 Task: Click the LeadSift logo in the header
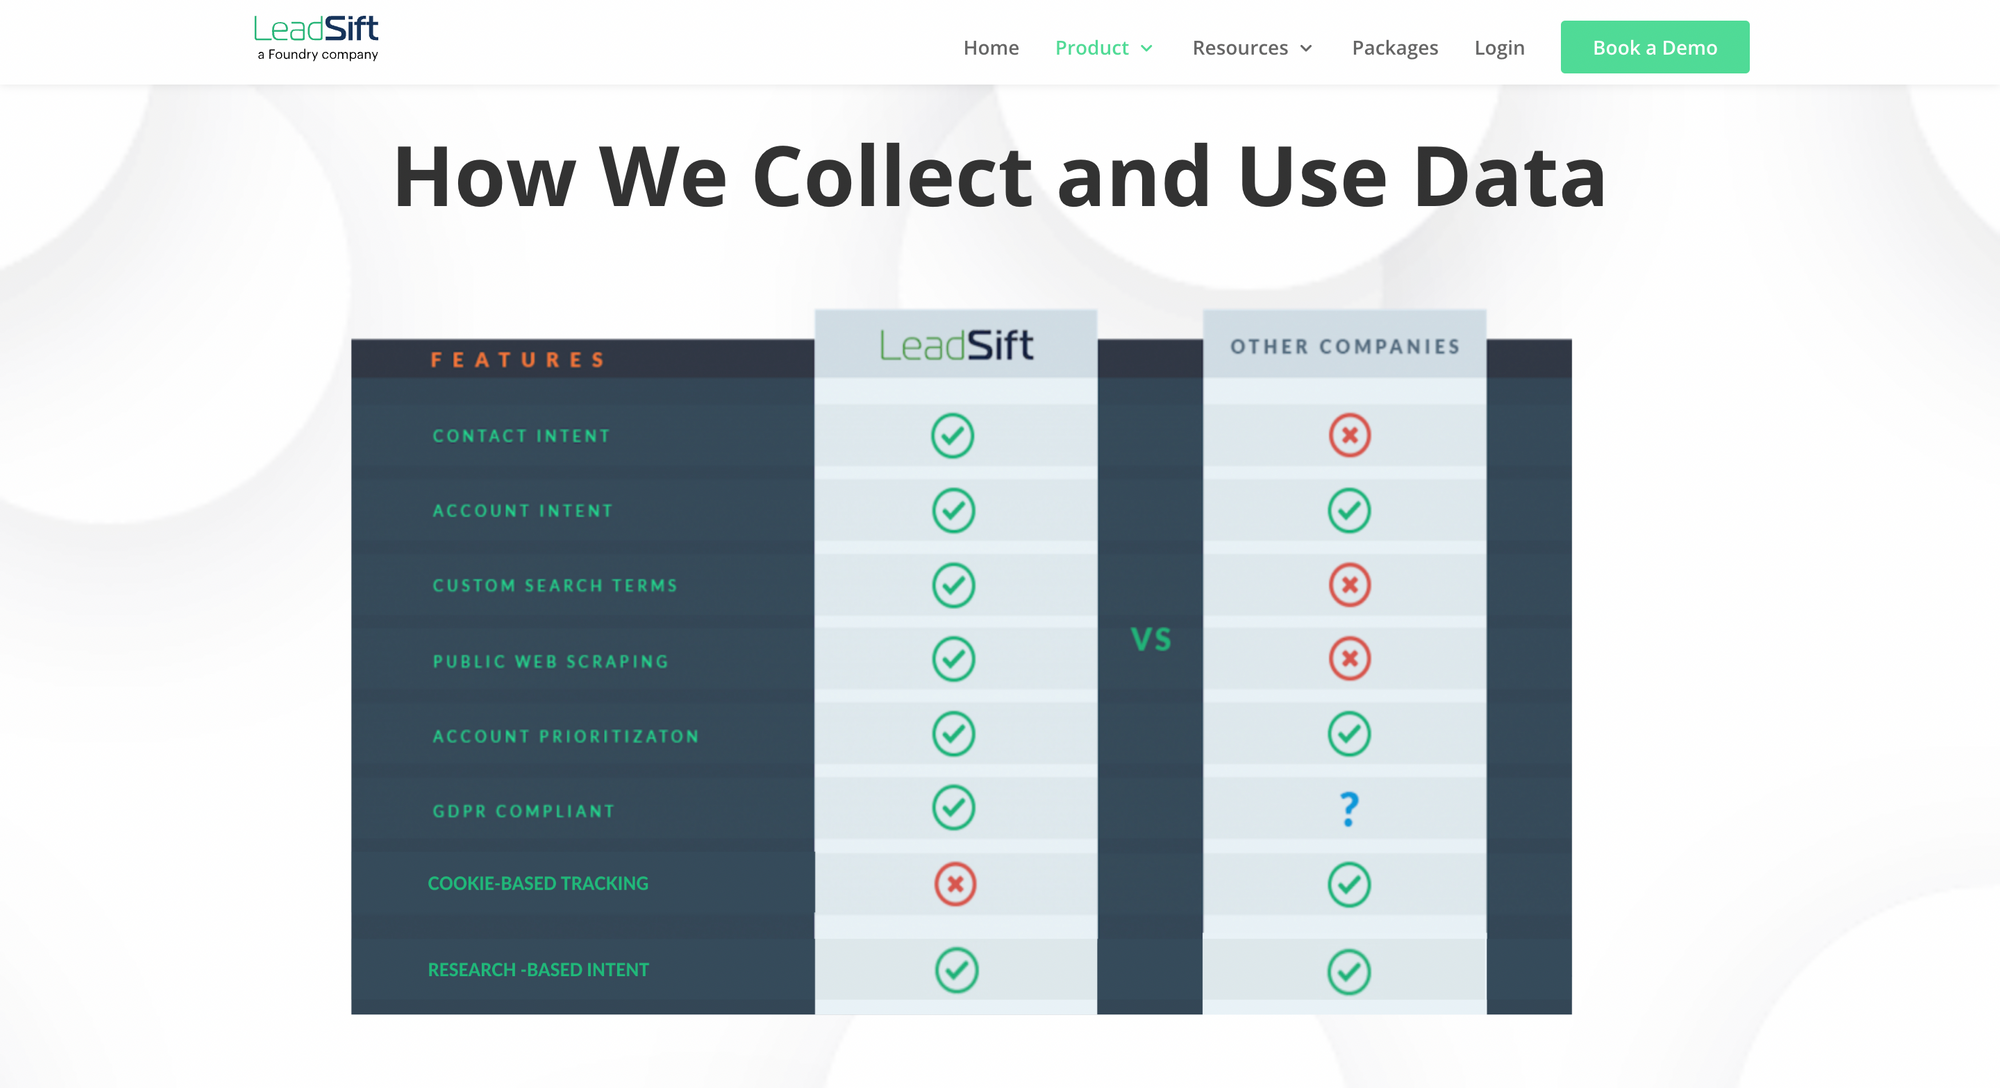click(x=316, y=38)
